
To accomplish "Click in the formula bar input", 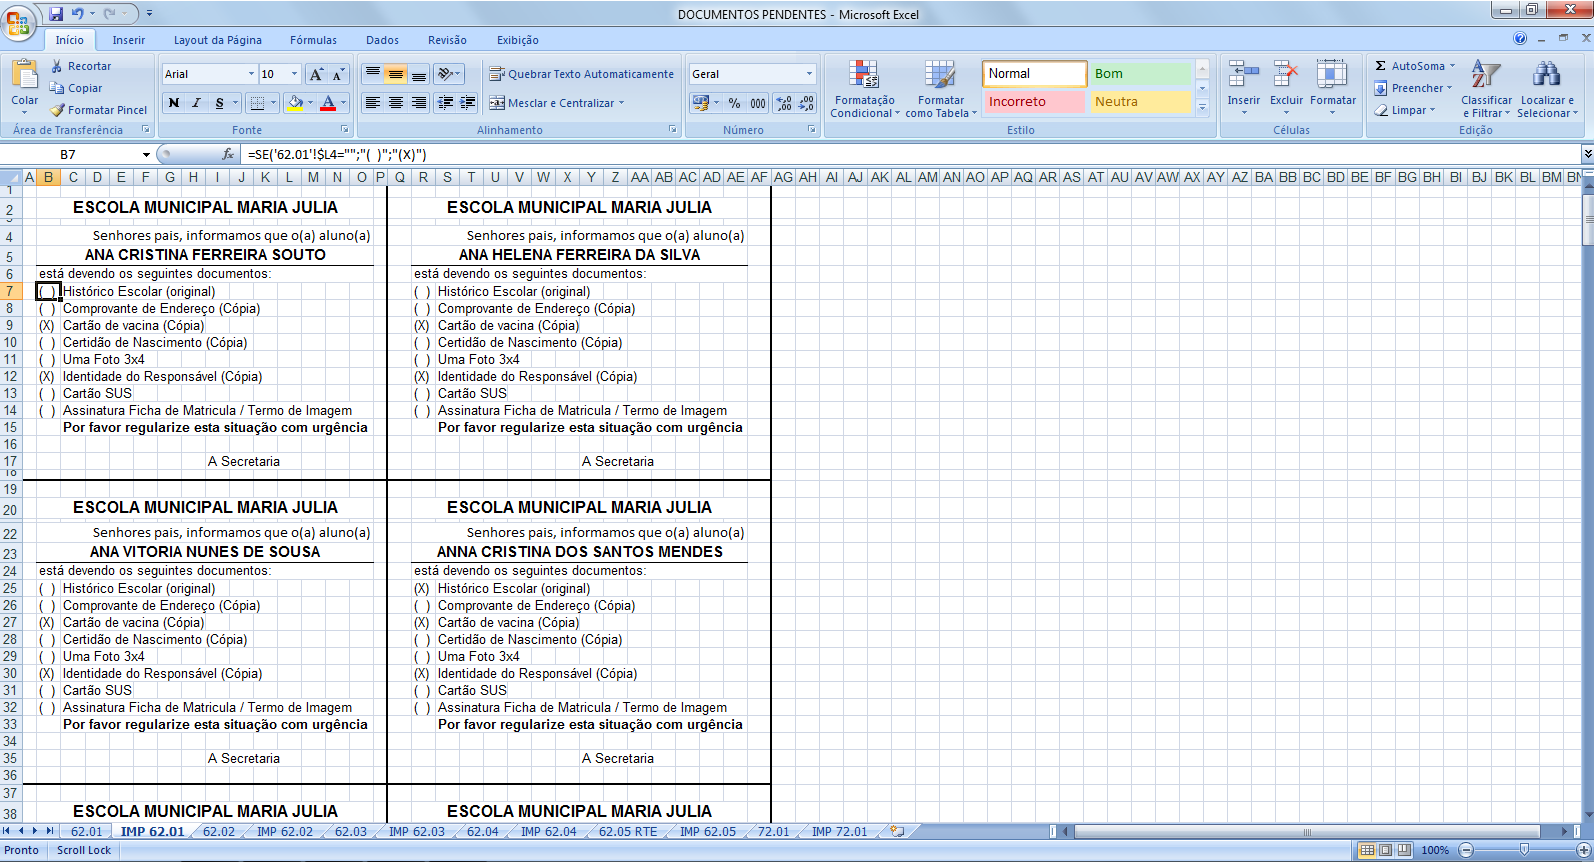I will coord(910,155).
